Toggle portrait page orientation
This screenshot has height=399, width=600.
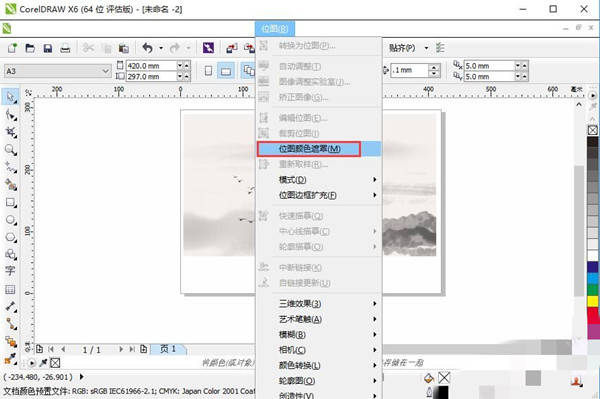pyautogui.click(x=208, y=71)
